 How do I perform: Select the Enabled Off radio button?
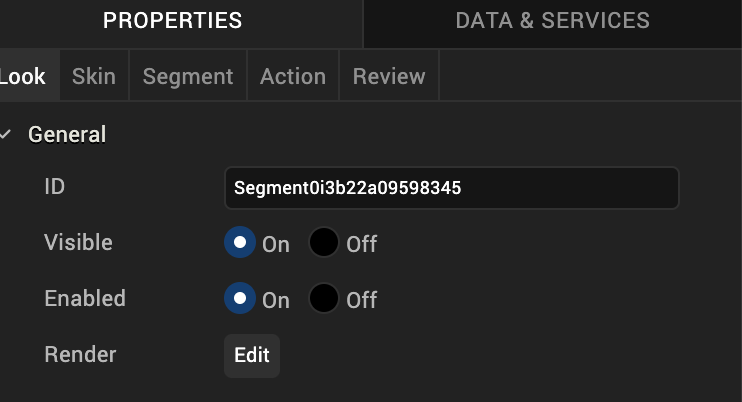click(324, 299)
